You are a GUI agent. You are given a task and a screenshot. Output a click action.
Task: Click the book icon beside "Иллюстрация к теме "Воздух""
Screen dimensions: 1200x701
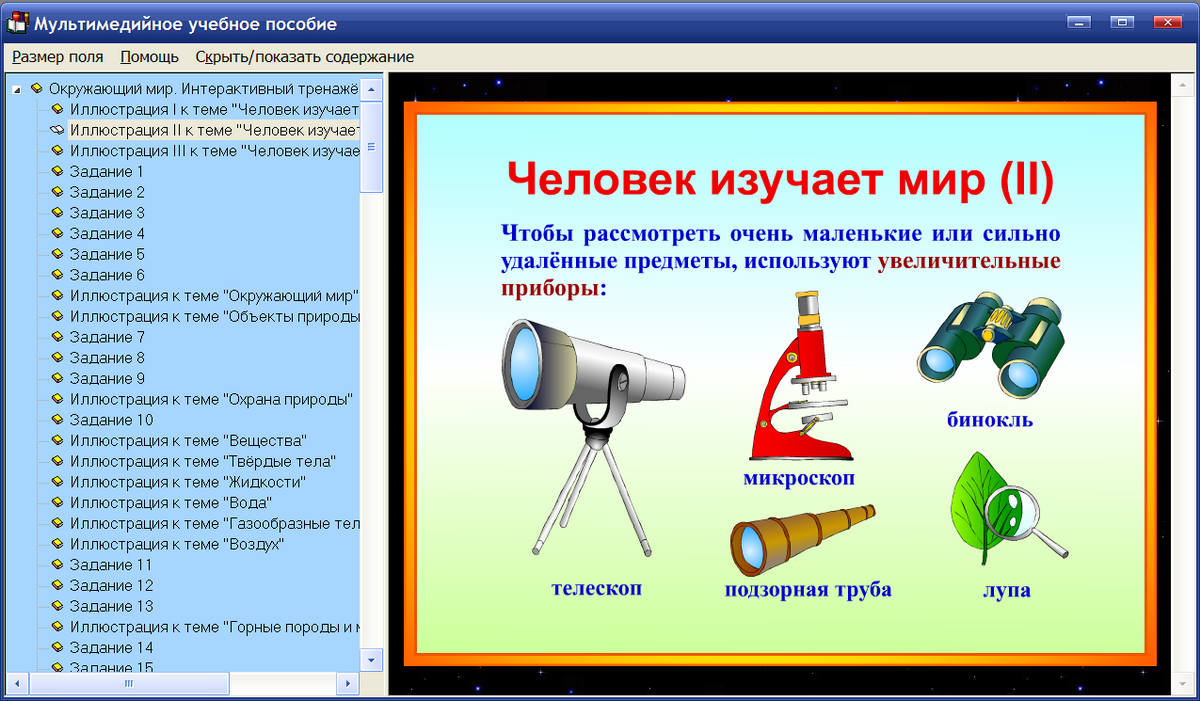(58, 543)
